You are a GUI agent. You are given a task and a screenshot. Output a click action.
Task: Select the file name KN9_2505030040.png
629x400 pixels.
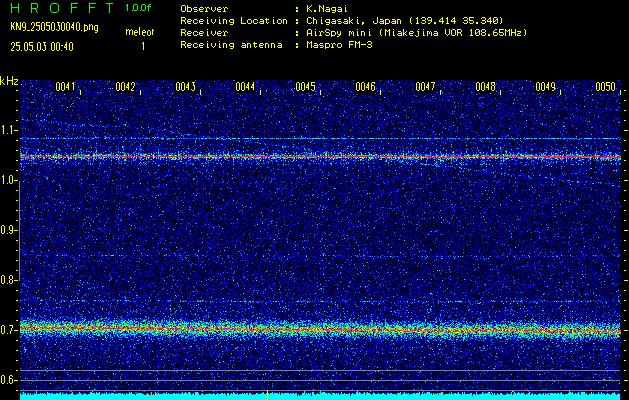click(54, 27)
